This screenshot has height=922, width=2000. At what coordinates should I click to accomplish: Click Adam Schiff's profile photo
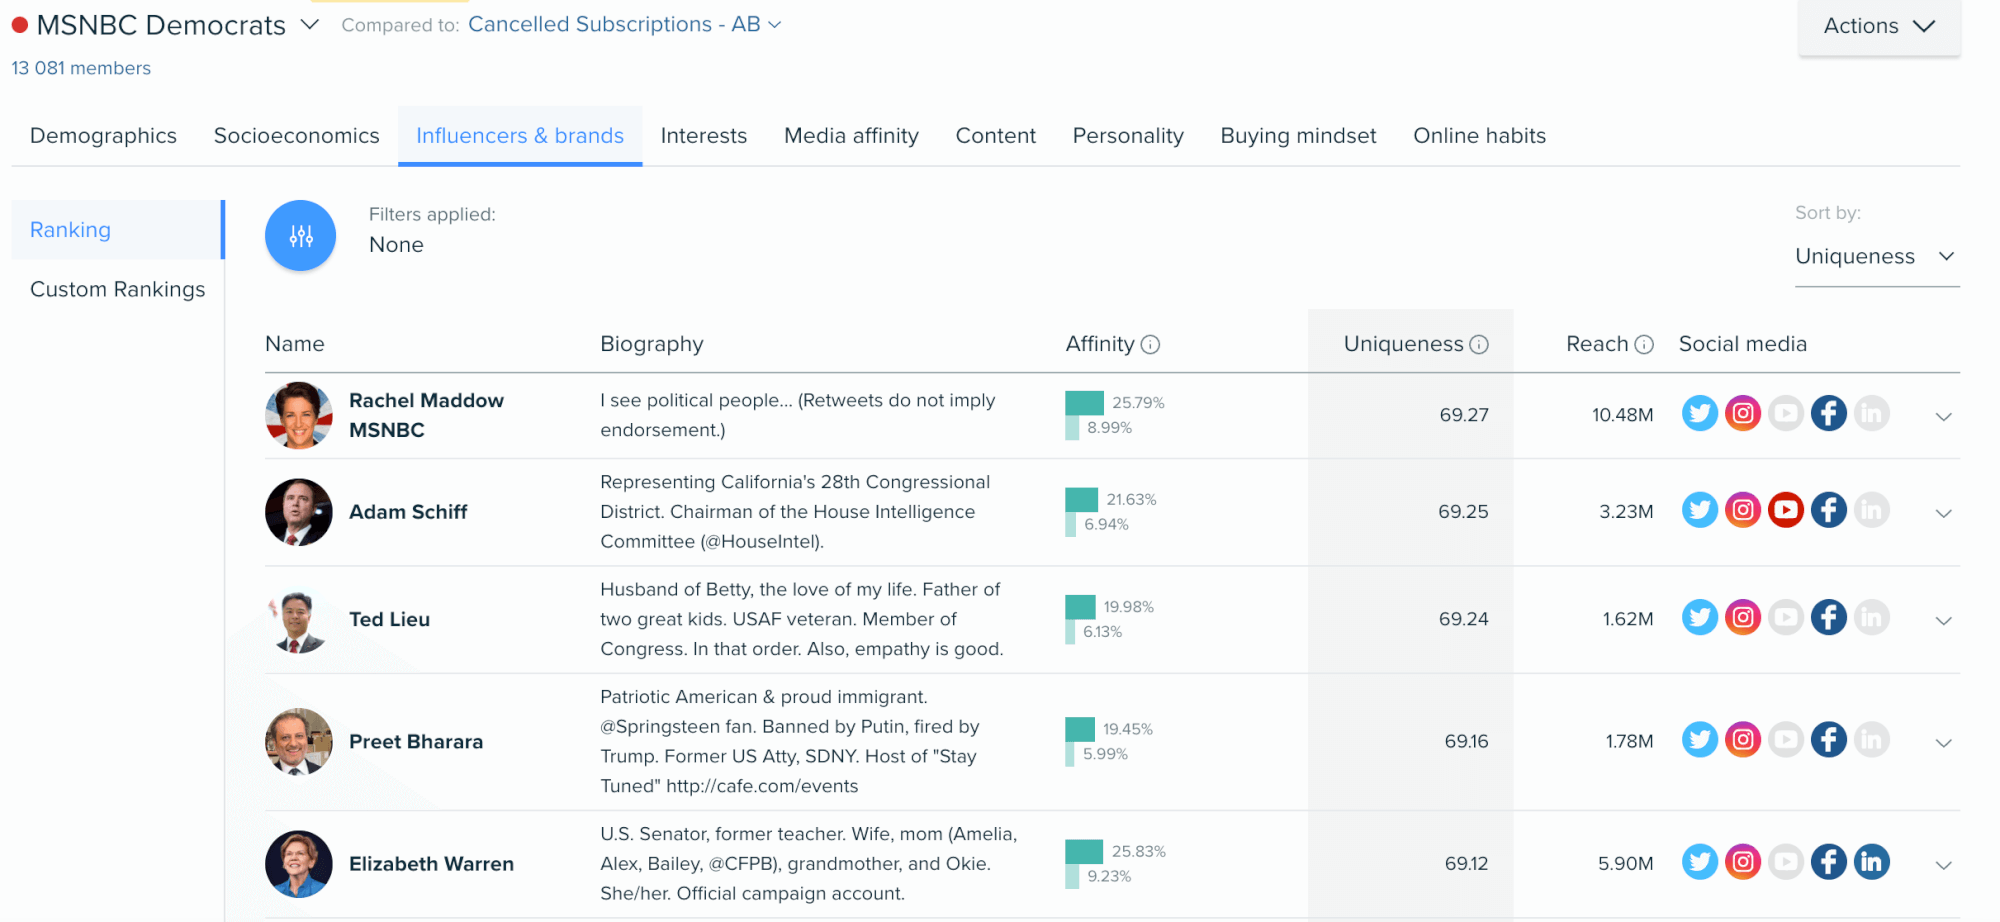coord(298,512)
